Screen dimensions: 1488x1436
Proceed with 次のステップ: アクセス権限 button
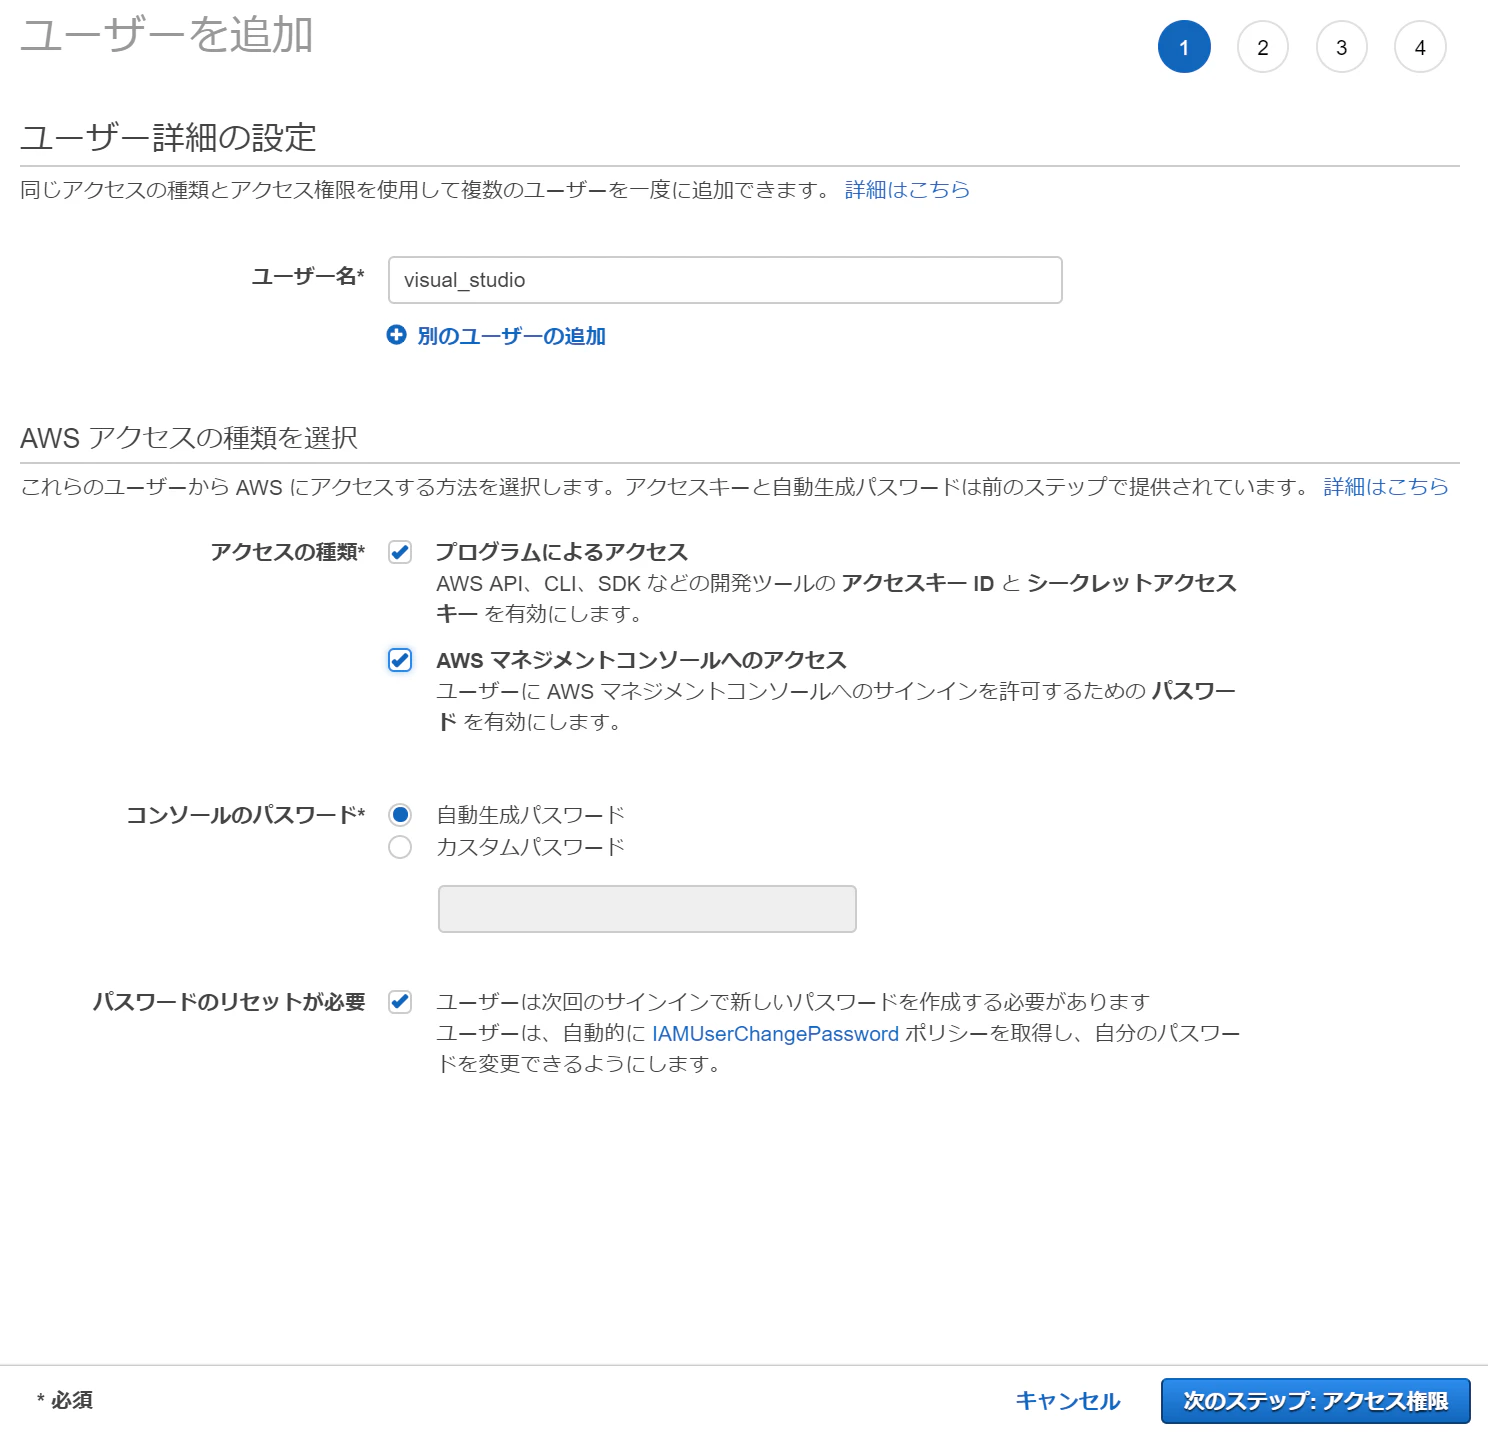point(1316,1401)
